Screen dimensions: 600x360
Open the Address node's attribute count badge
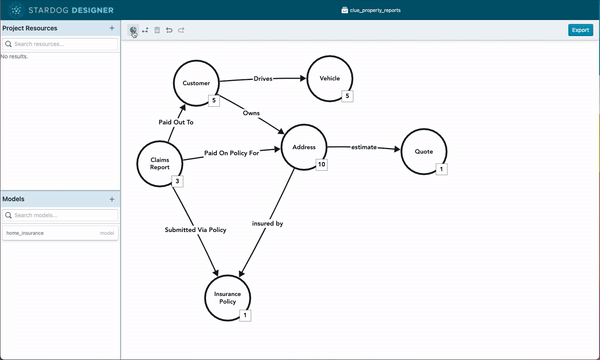[321, 164]
